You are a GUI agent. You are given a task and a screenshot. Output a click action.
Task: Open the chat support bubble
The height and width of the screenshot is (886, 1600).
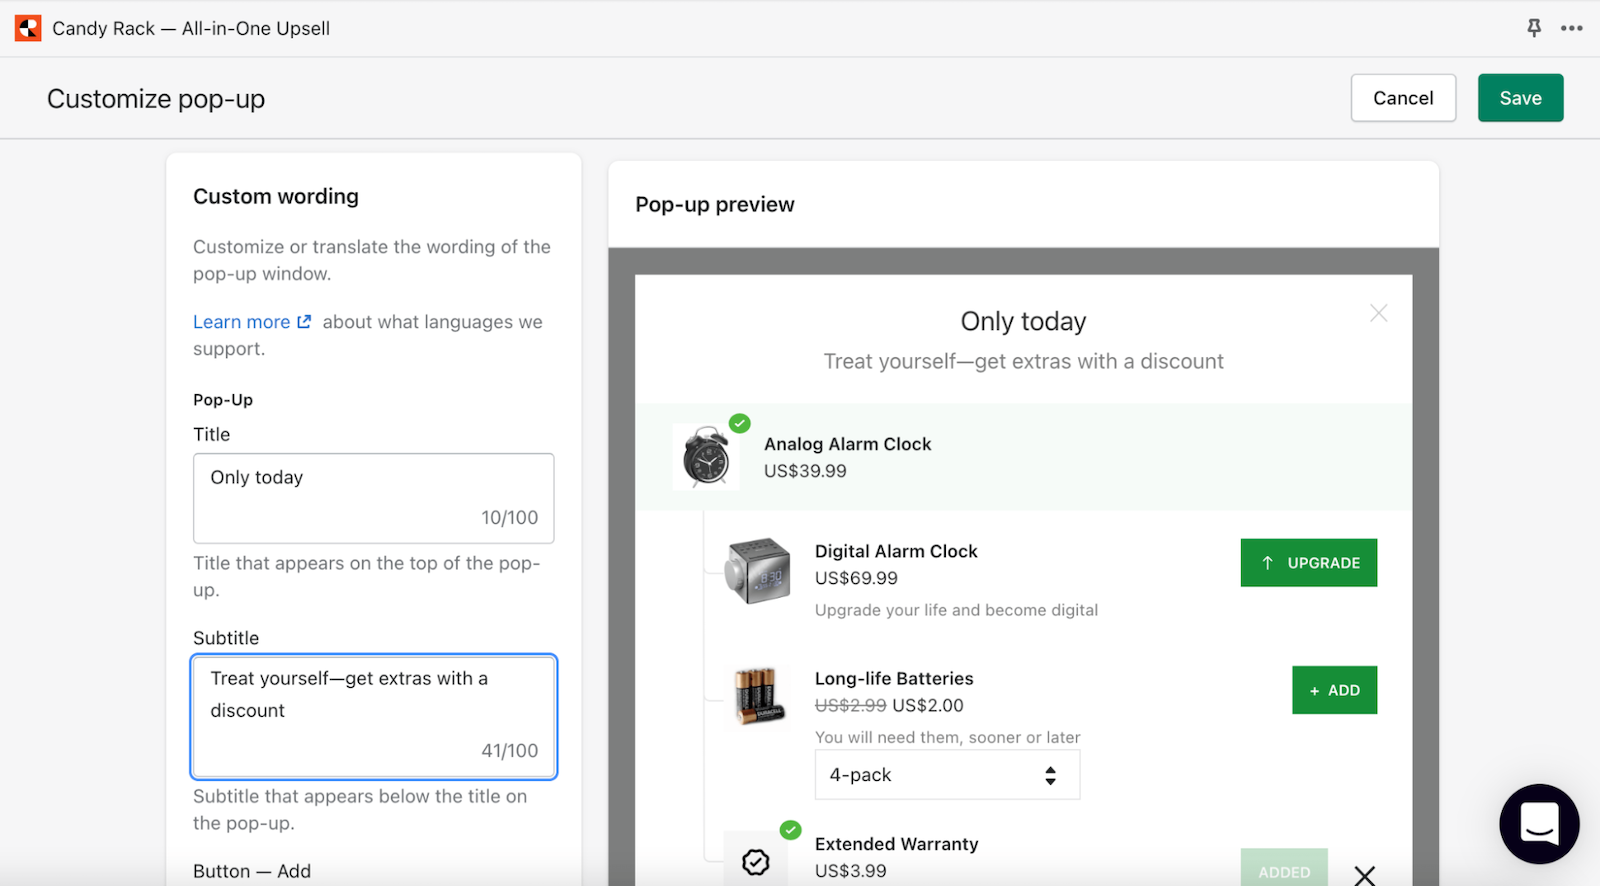(1539, 824)
